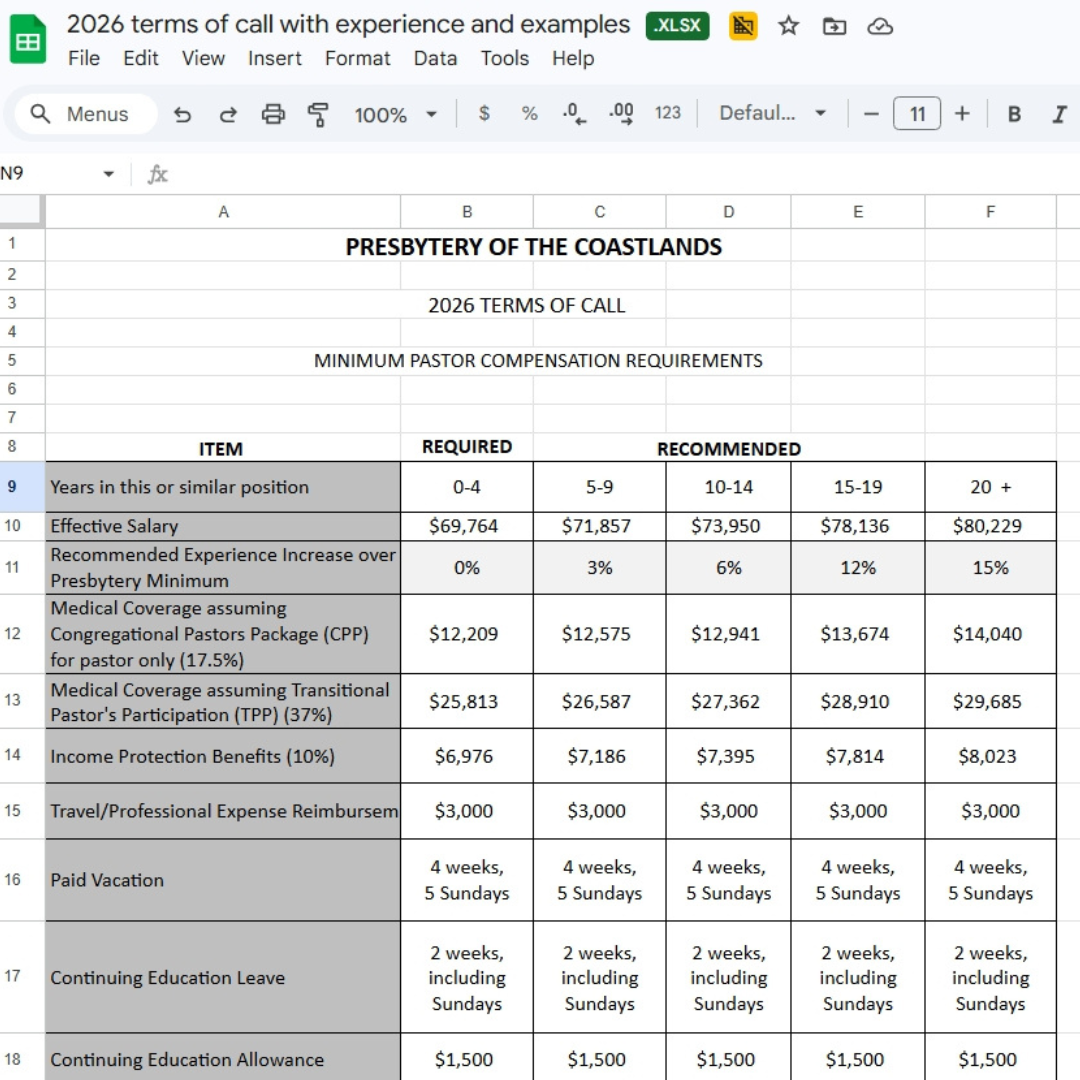Click the $69,764 salary cell
Viewport: 1080px width, 1080px height.
click(x=467, y=526)
